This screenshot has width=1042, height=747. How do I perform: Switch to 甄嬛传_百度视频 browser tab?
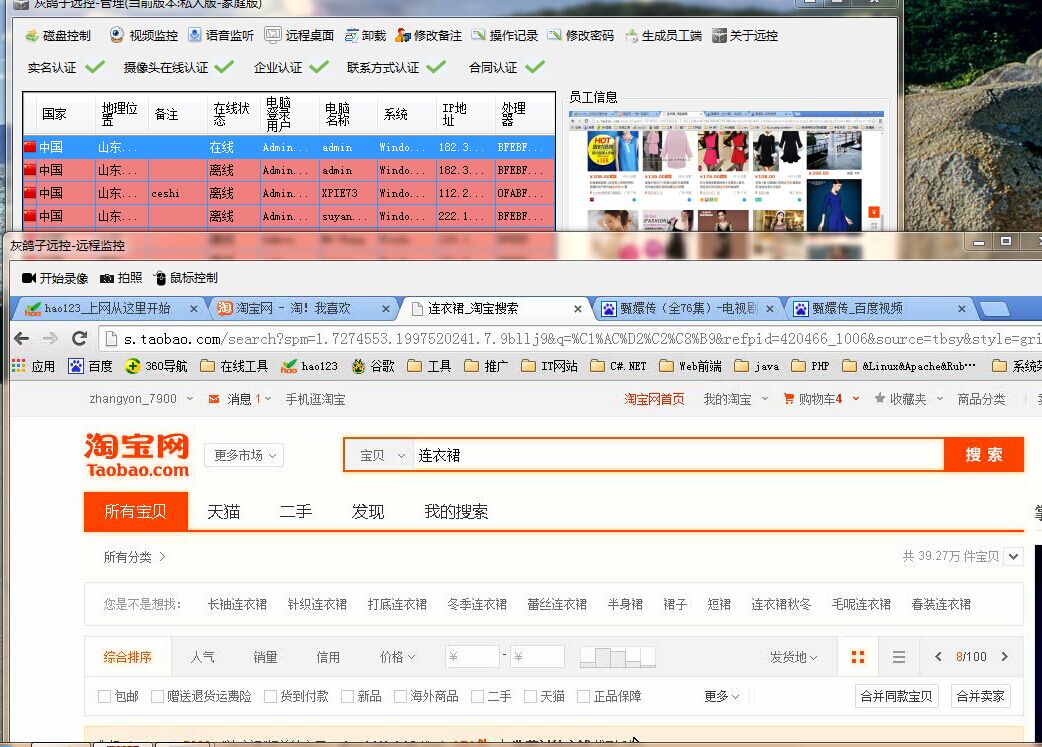pyautogui.click(x=879, y=308)
